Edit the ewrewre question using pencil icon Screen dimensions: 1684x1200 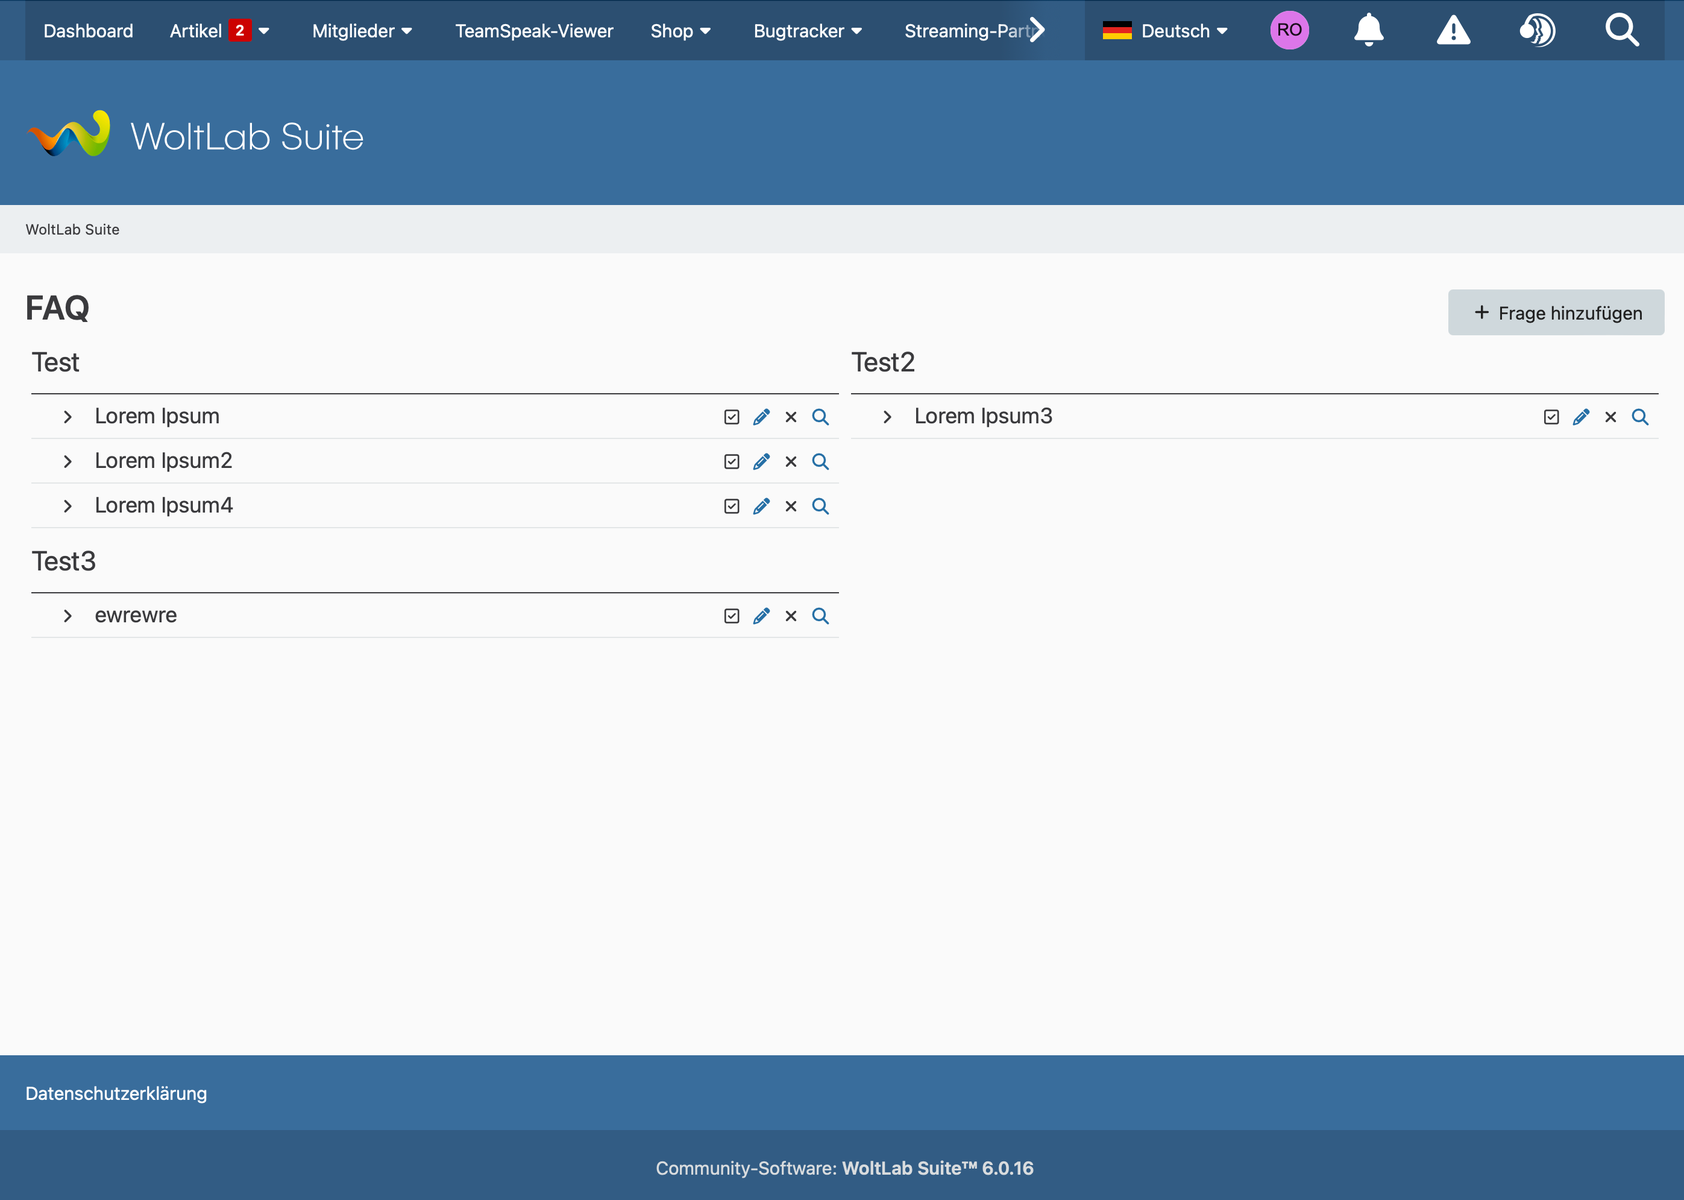click(761, 616)
